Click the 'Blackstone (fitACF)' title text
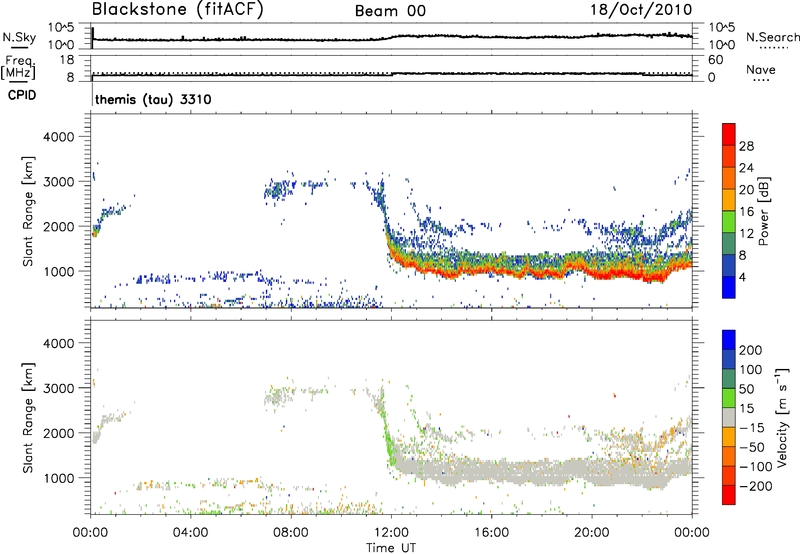Image resolution: width=800 pixels, height=554 pixels. [178, 10]
